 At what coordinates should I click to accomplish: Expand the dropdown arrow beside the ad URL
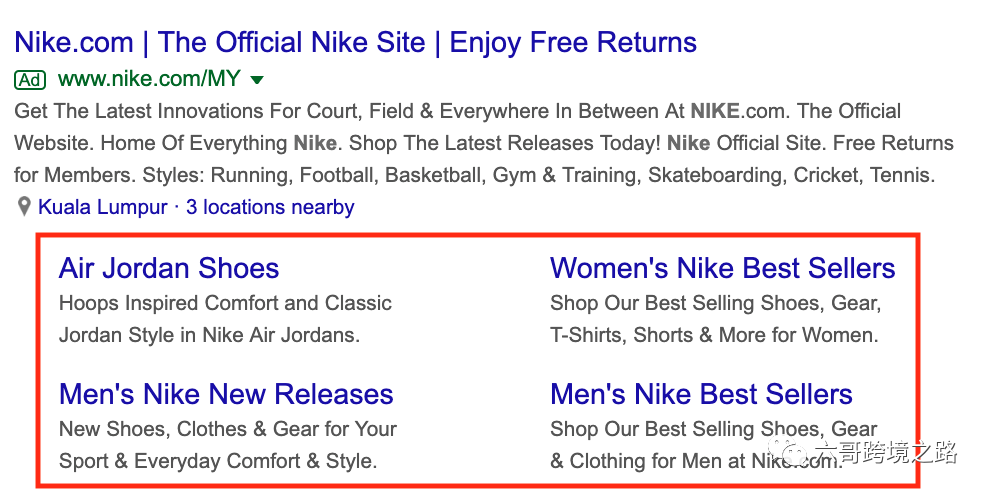click(257, 80)
